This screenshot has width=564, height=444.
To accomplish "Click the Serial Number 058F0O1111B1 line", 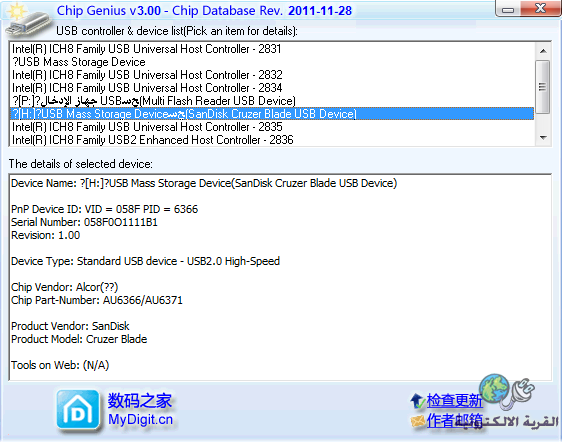I will [84, 222].
